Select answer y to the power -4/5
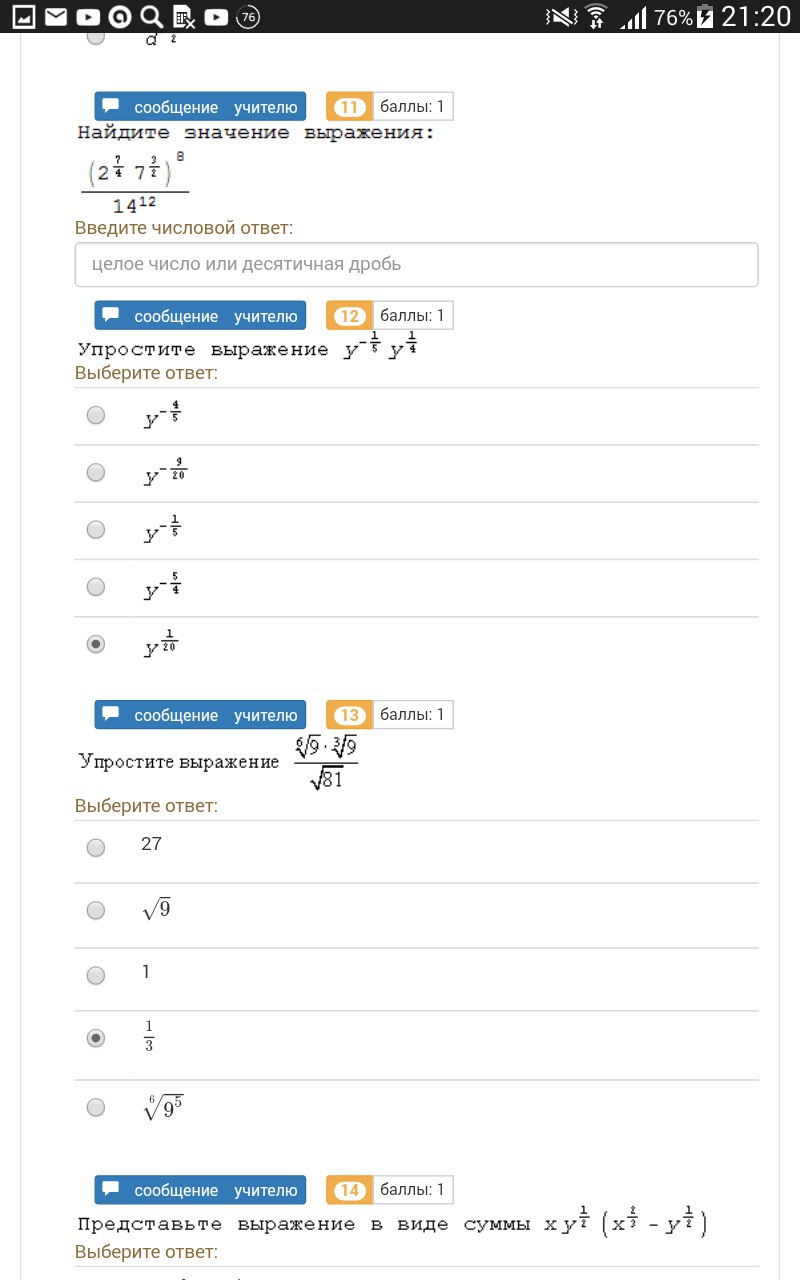800x1280 pixels. click(96, 415)
